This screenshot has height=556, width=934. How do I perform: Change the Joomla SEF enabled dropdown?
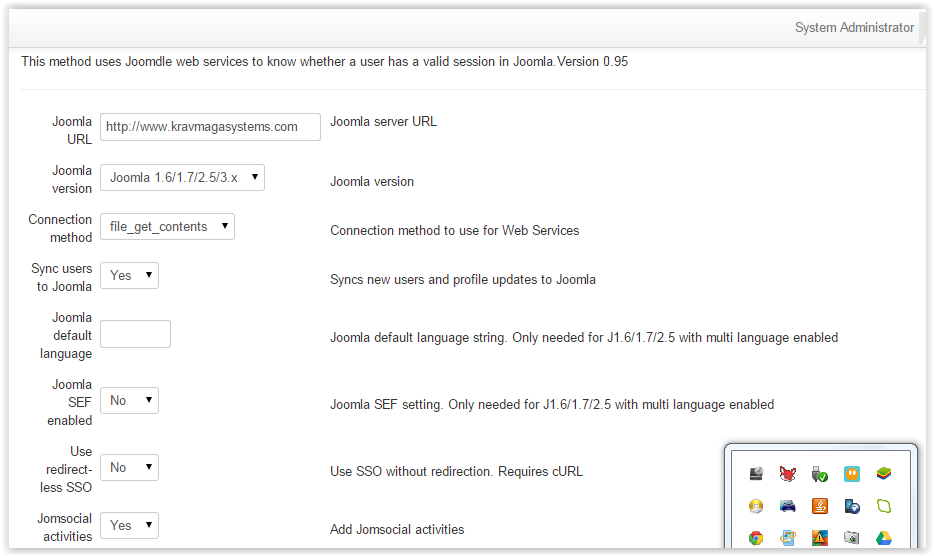pos(129,400)
